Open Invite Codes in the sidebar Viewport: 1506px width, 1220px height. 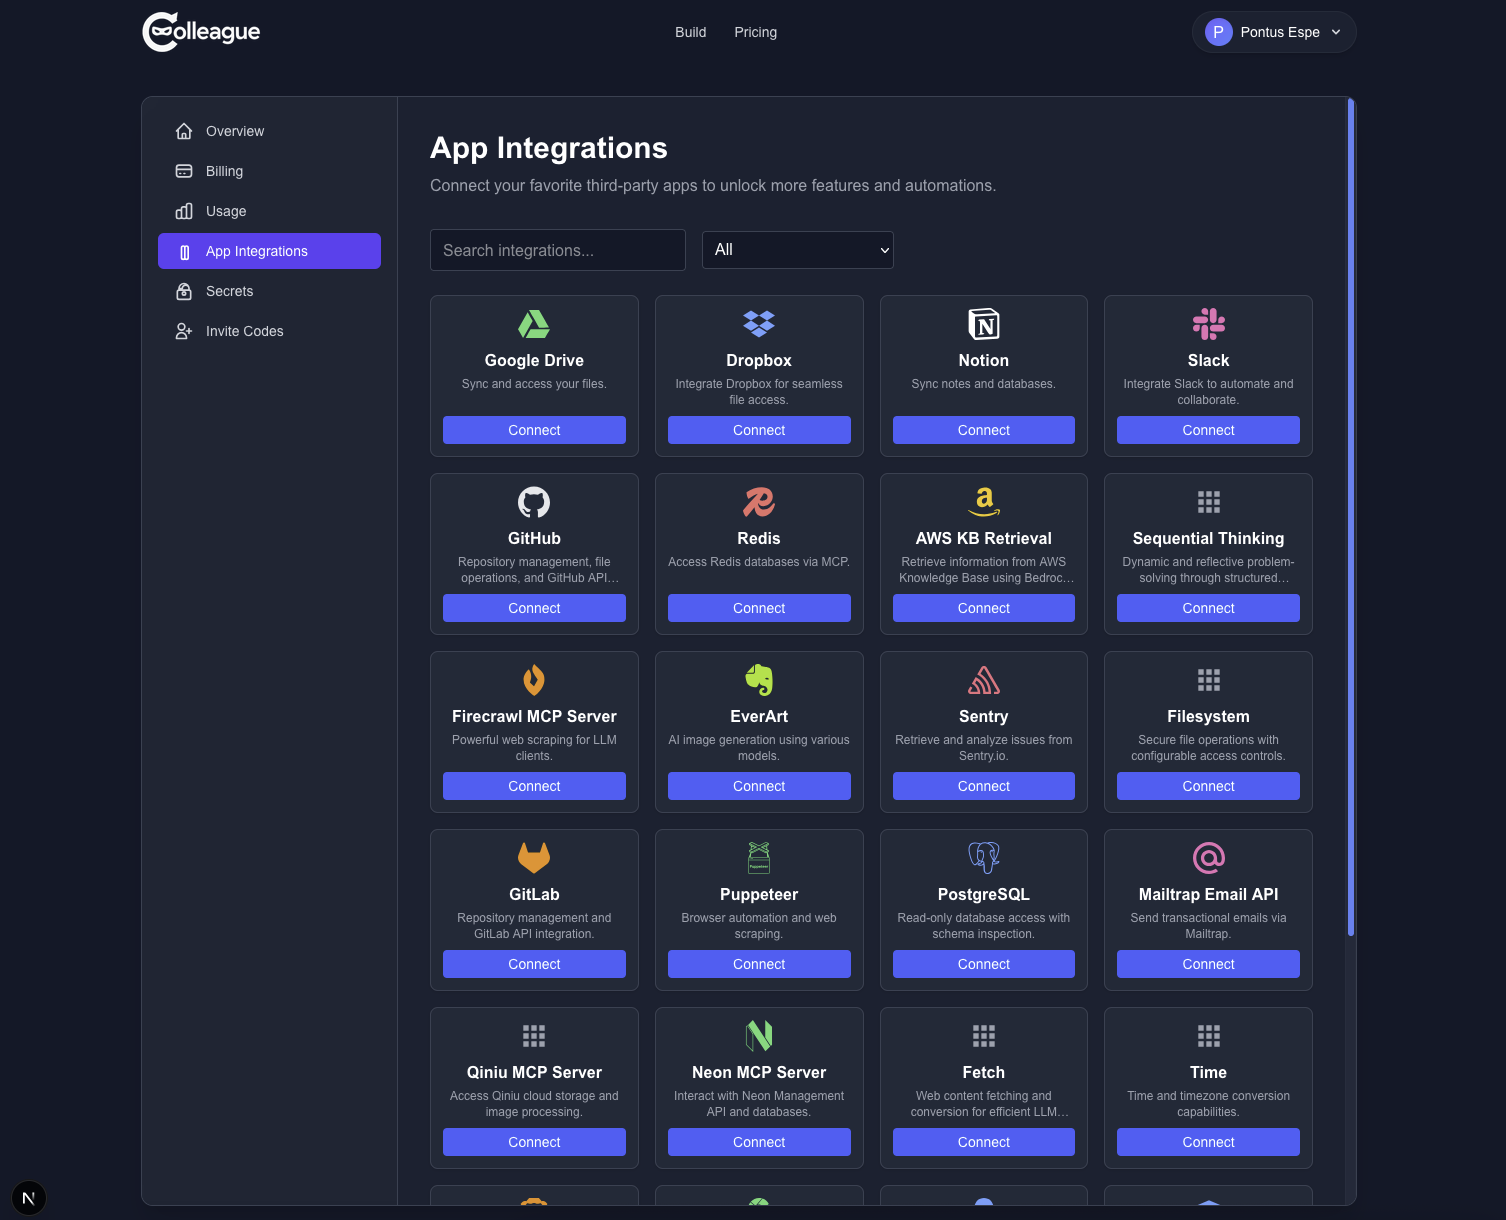269,331
